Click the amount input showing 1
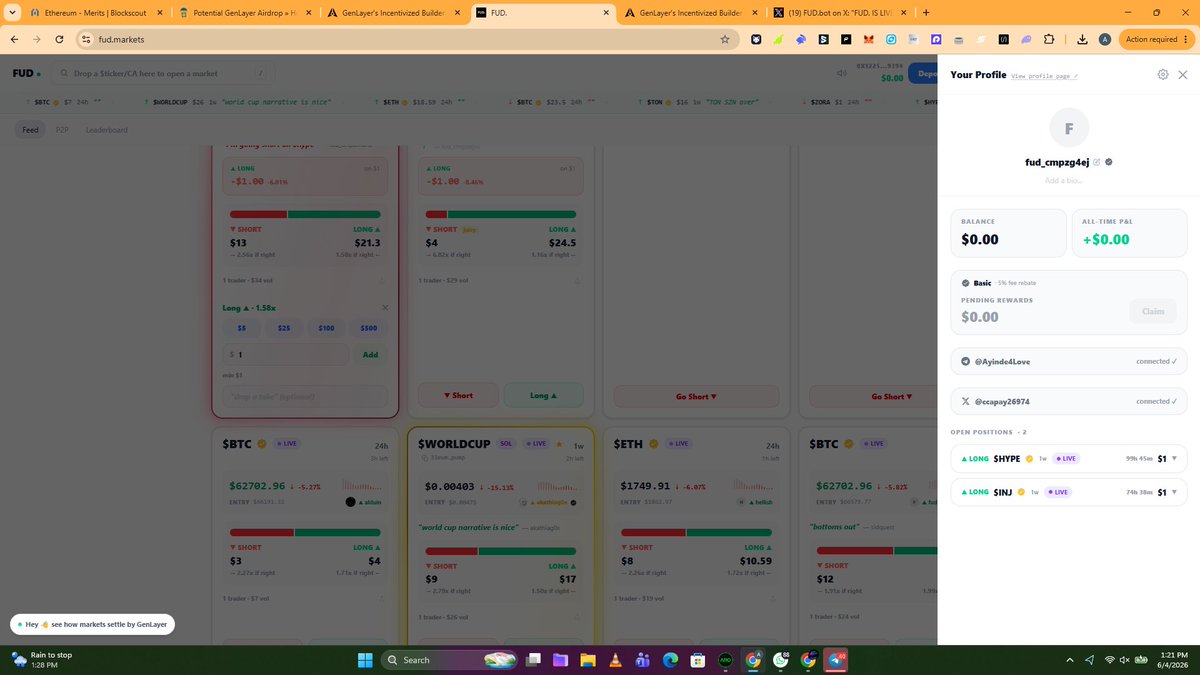 point(286,355)
